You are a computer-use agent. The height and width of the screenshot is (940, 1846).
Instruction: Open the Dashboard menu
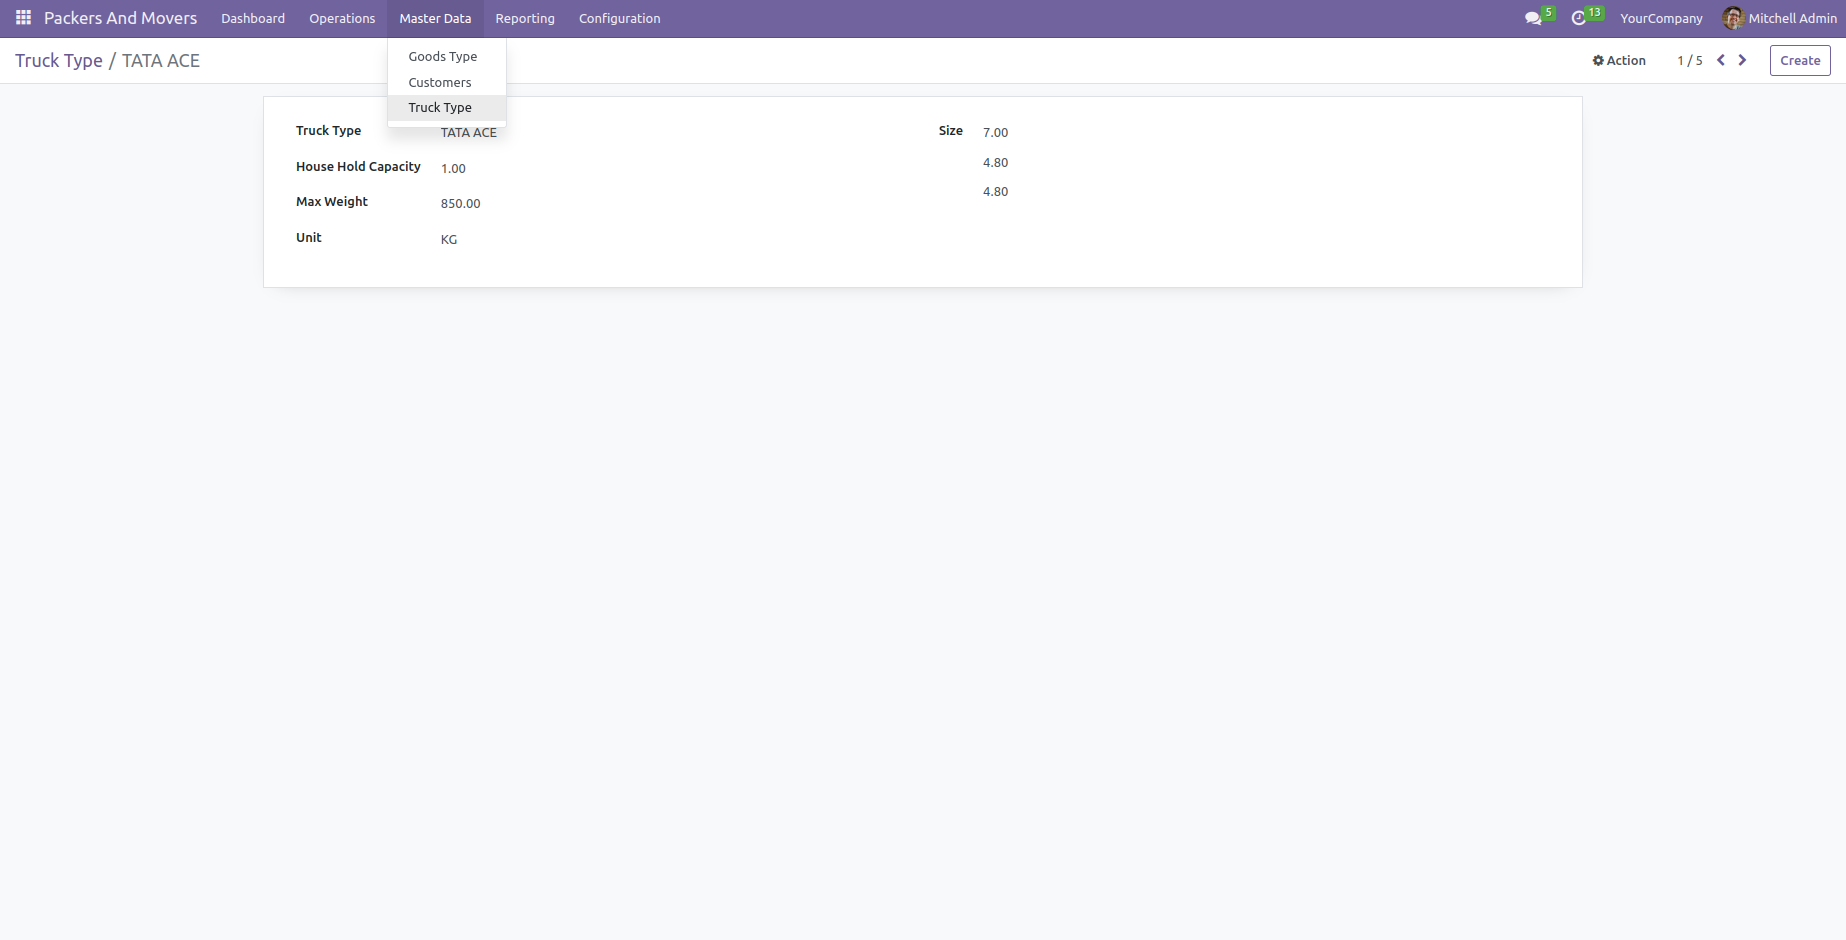[x=253, y=18]
